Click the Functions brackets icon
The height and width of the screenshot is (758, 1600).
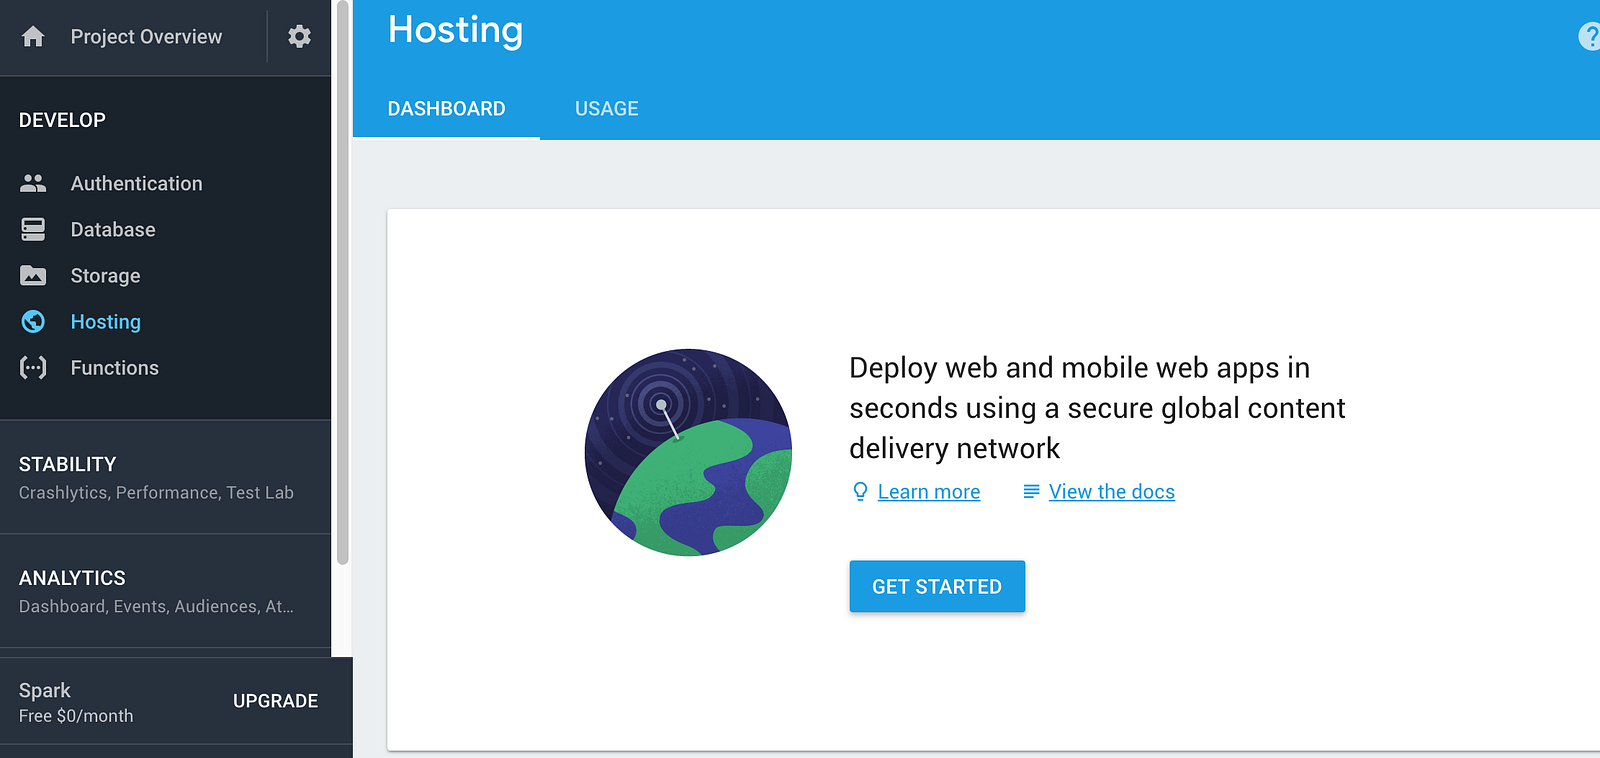(x=33, y=367)
